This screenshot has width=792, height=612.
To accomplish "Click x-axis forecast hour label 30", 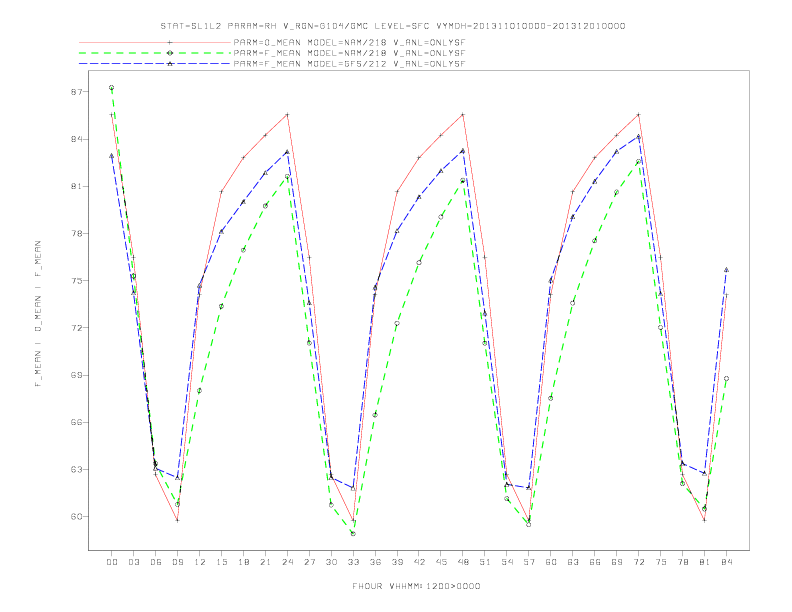I will coord(331,562).
